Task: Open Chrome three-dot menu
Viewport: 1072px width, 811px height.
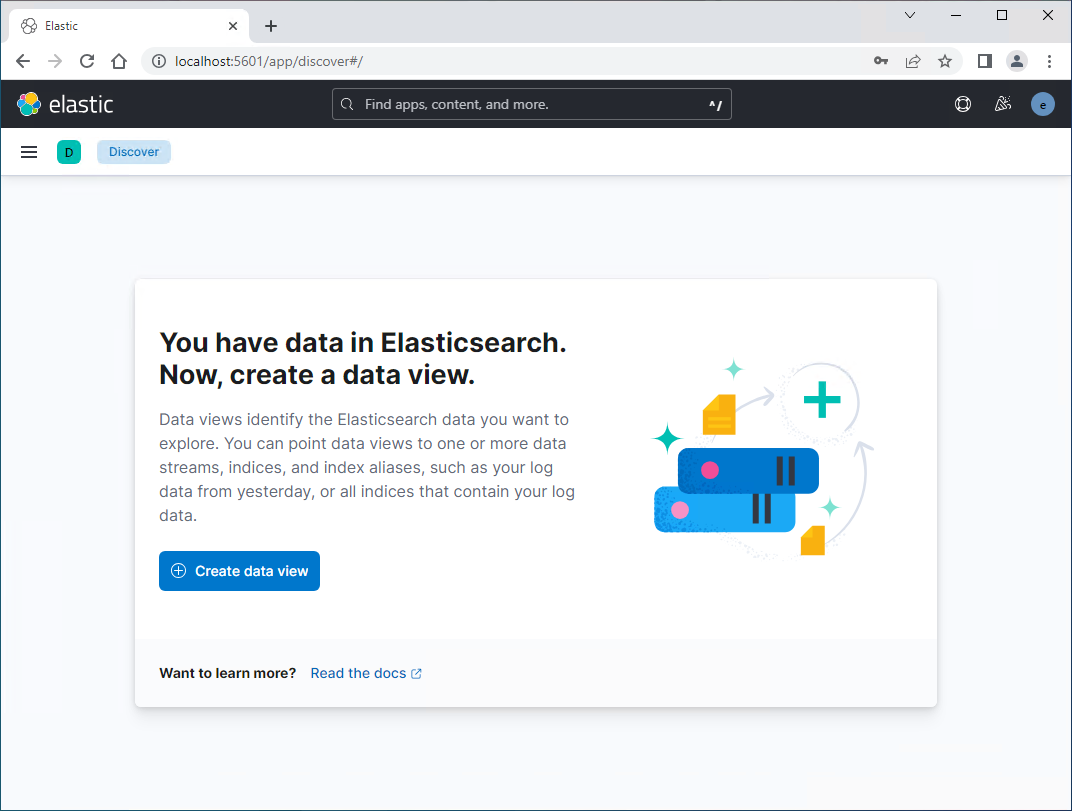Action: click(x=1049, y=62)
